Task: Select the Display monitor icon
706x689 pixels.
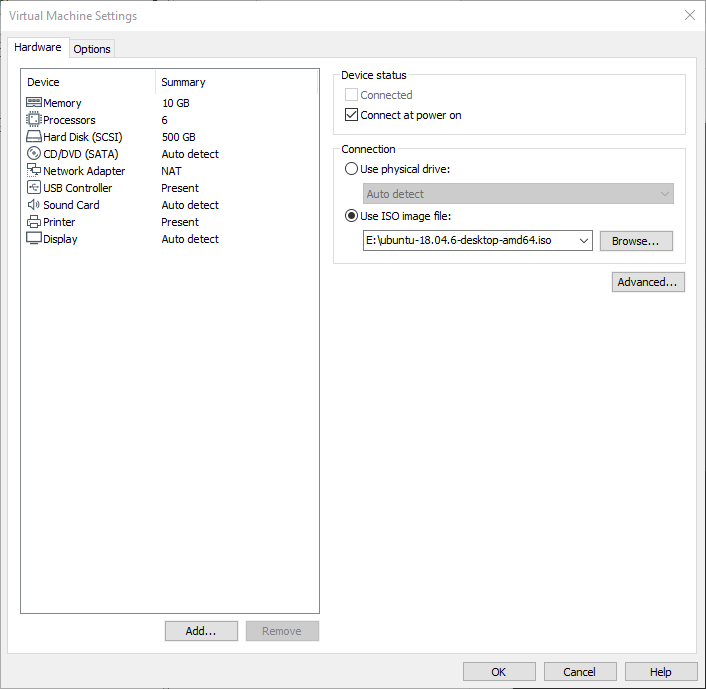Action: 34,239
